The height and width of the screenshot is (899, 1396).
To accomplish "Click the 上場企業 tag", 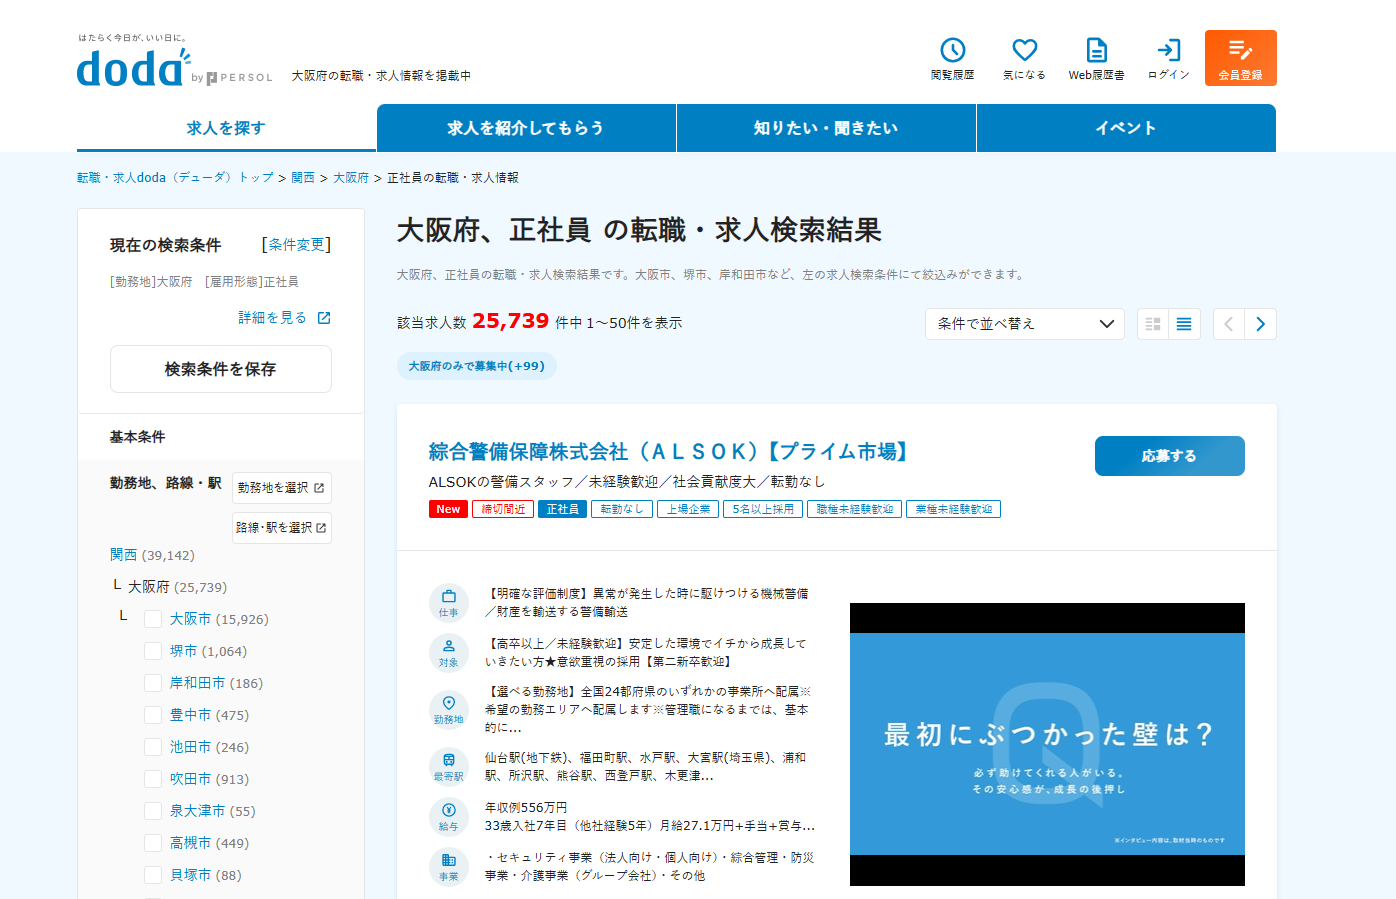I will [x=688, y=509].
